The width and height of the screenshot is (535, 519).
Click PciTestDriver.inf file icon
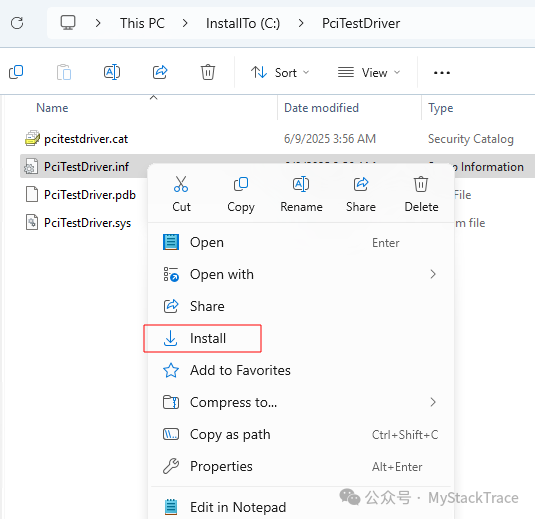(x=31, y=167)
